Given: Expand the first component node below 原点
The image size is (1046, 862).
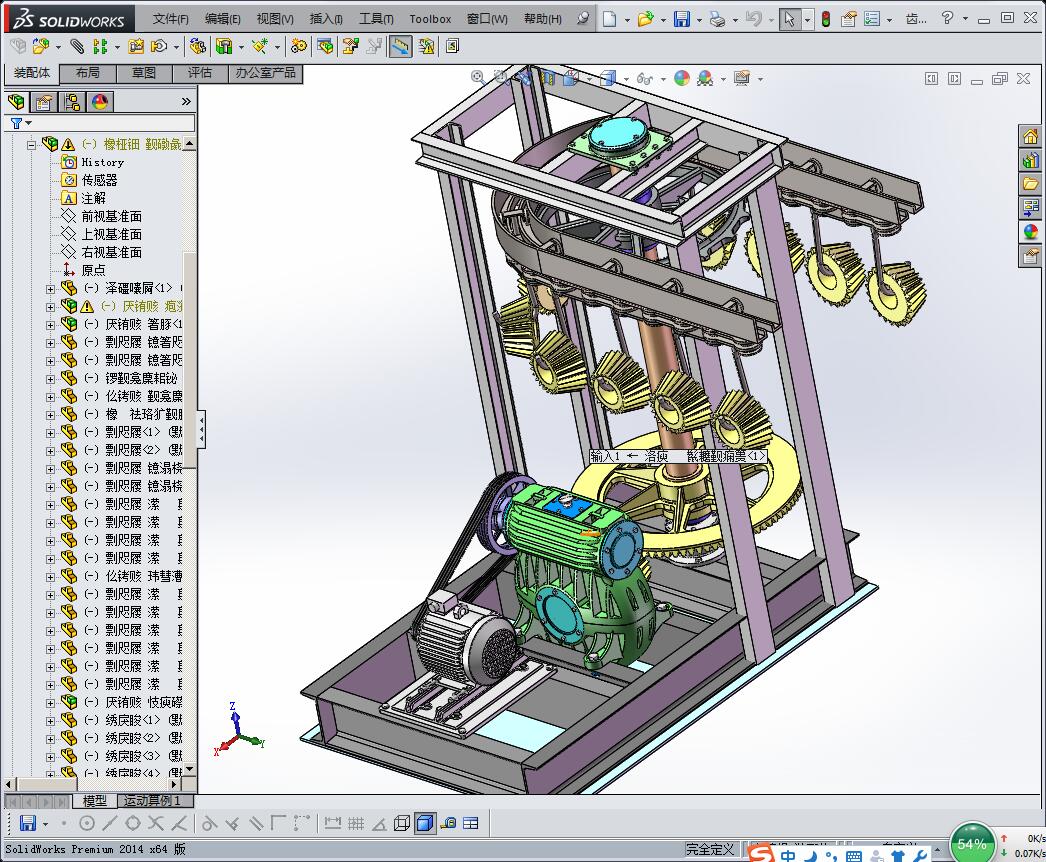Looking at the screenshot, I should pyautogui.click(x=50, y=289).
